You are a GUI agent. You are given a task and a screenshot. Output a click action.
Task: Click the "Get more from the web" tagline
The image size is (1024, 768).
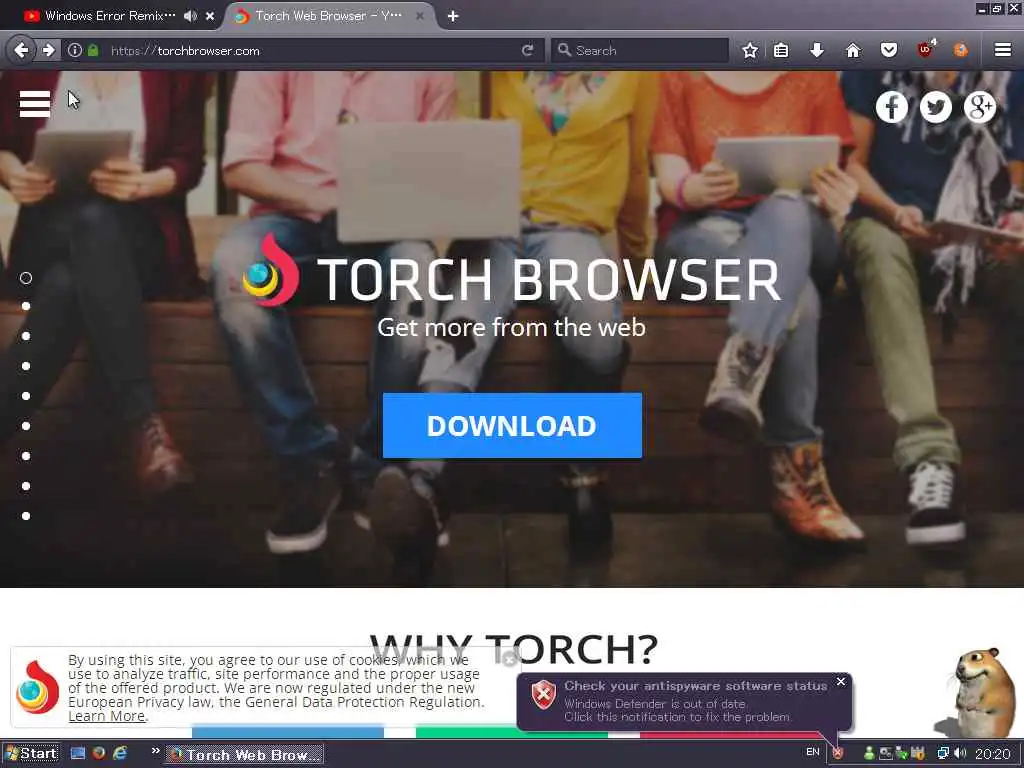(511, 327)
